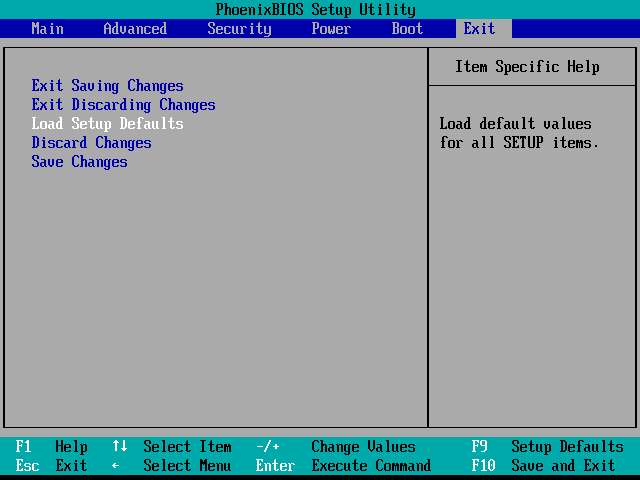Switch to the Advanced tab

click(135, 28)
